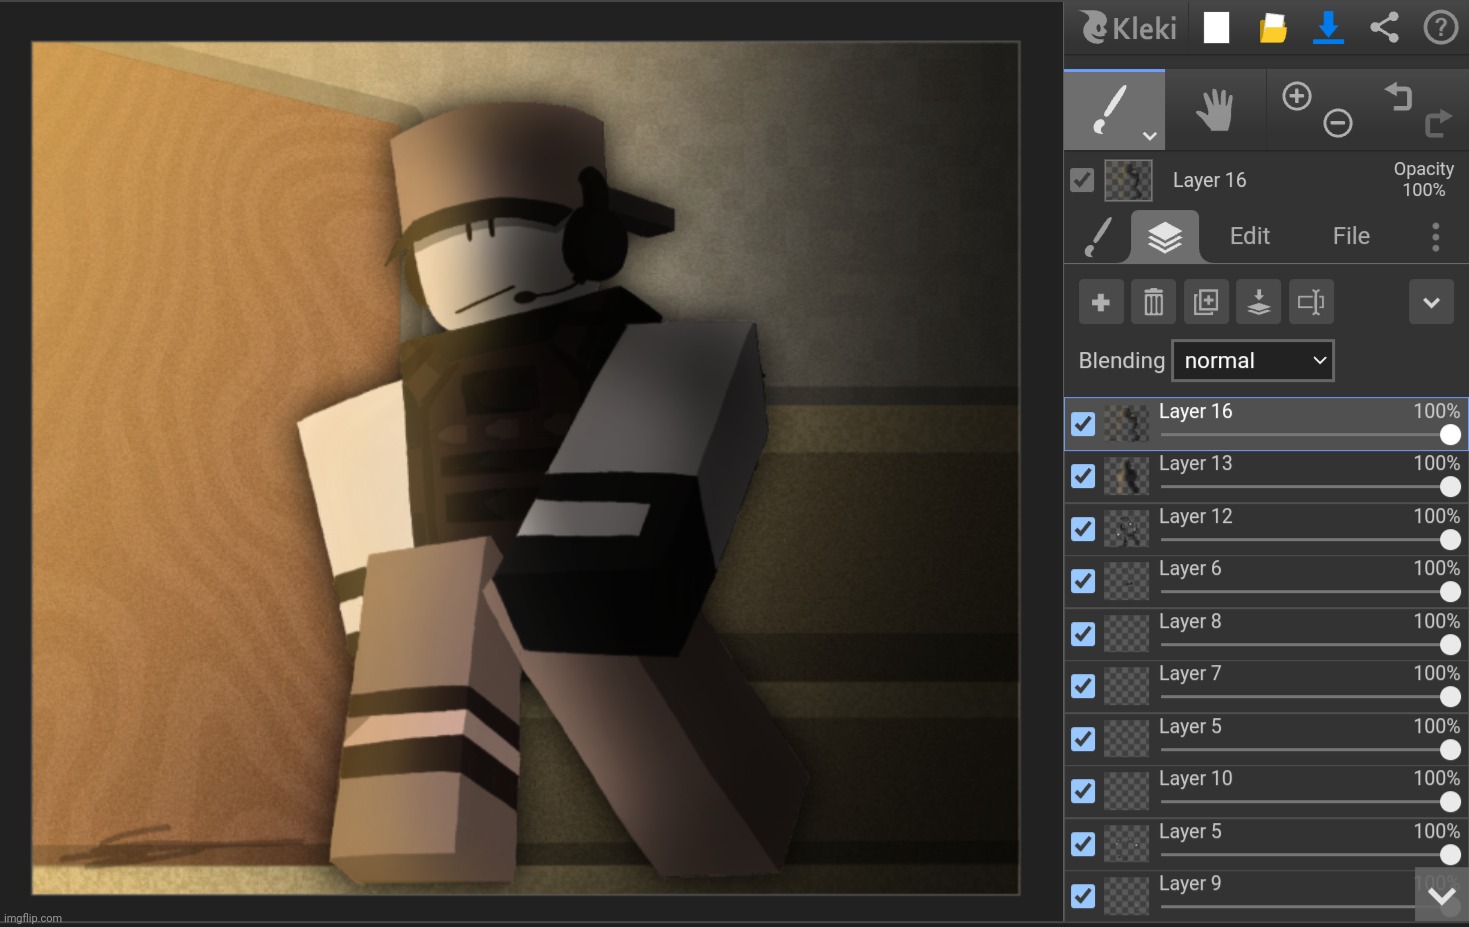
Task: Undo the last action
Action: coord(1398,96)
